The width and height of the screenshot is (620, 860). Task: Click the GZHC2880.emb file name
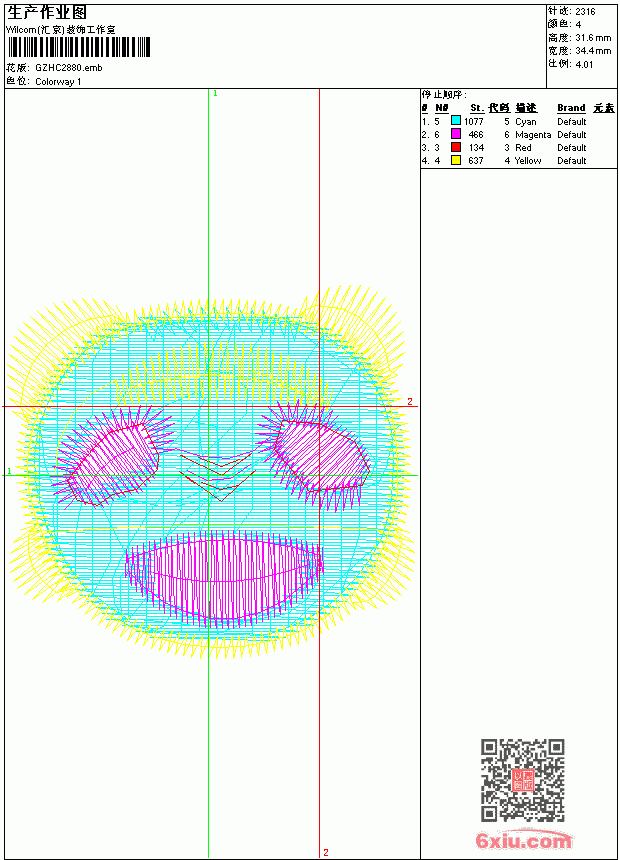click(x=69, y=68)
